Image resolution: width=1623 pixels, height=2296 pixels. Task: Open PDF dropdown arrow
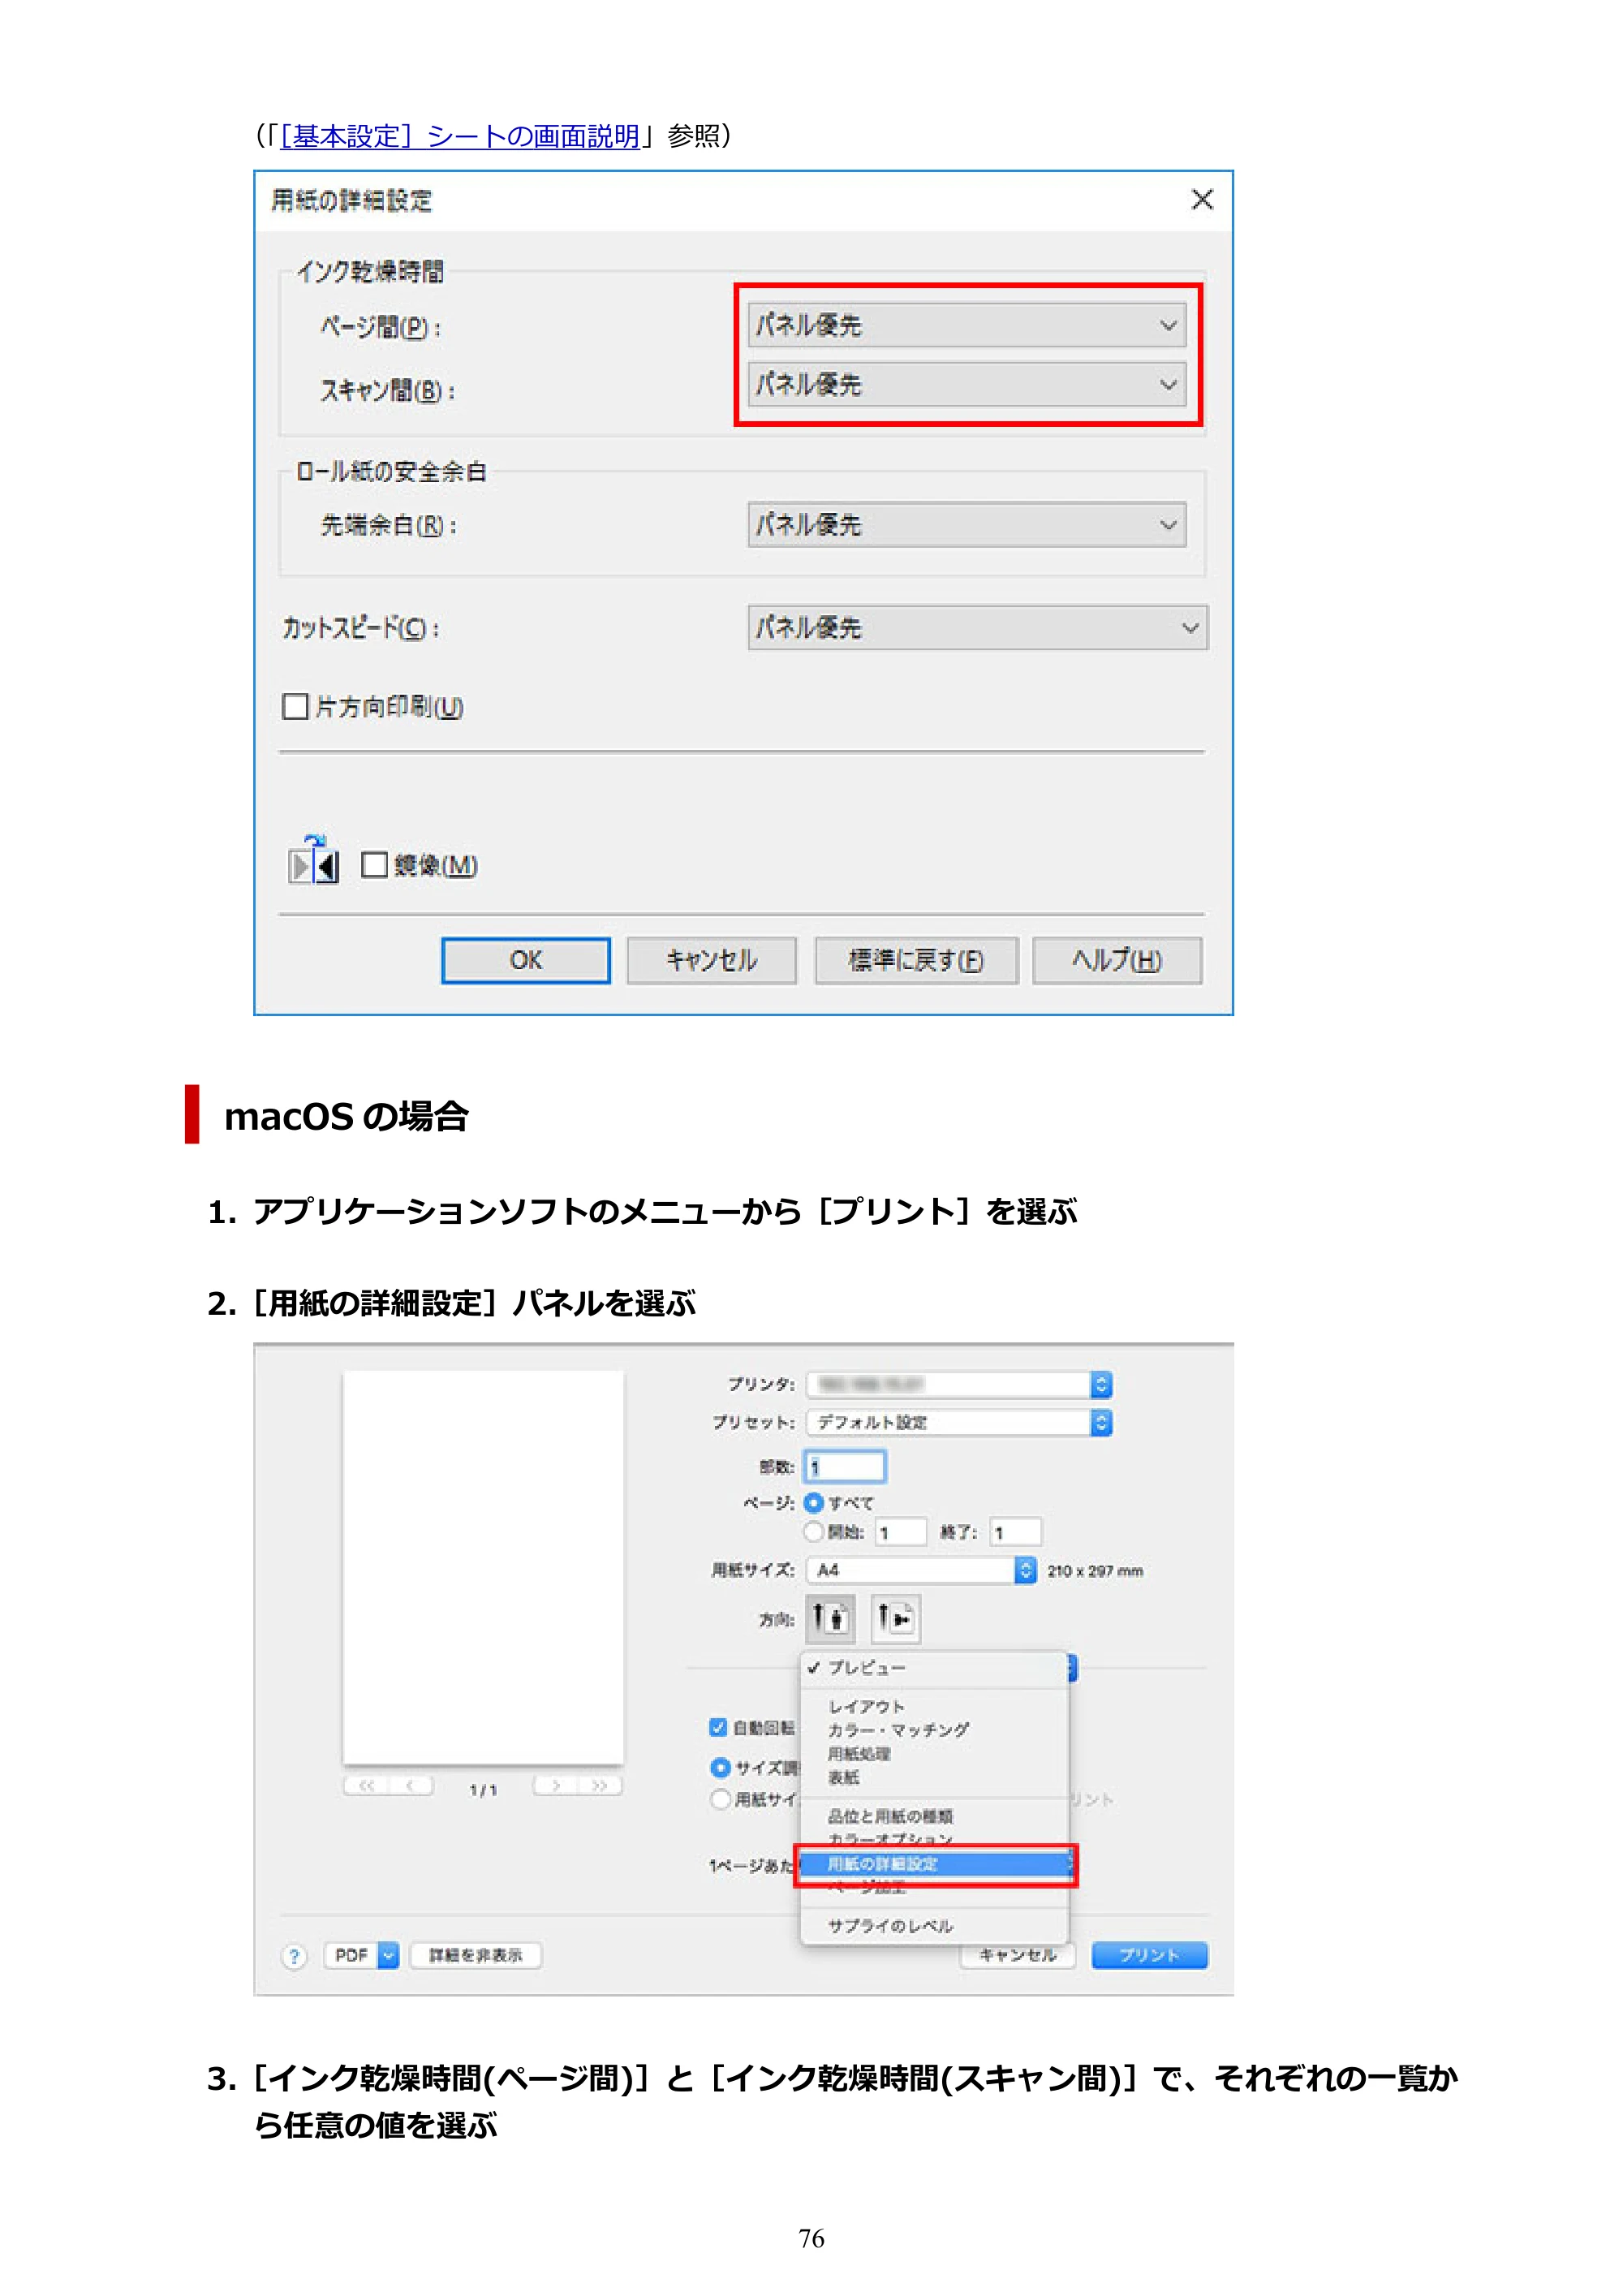point(389,1955)
